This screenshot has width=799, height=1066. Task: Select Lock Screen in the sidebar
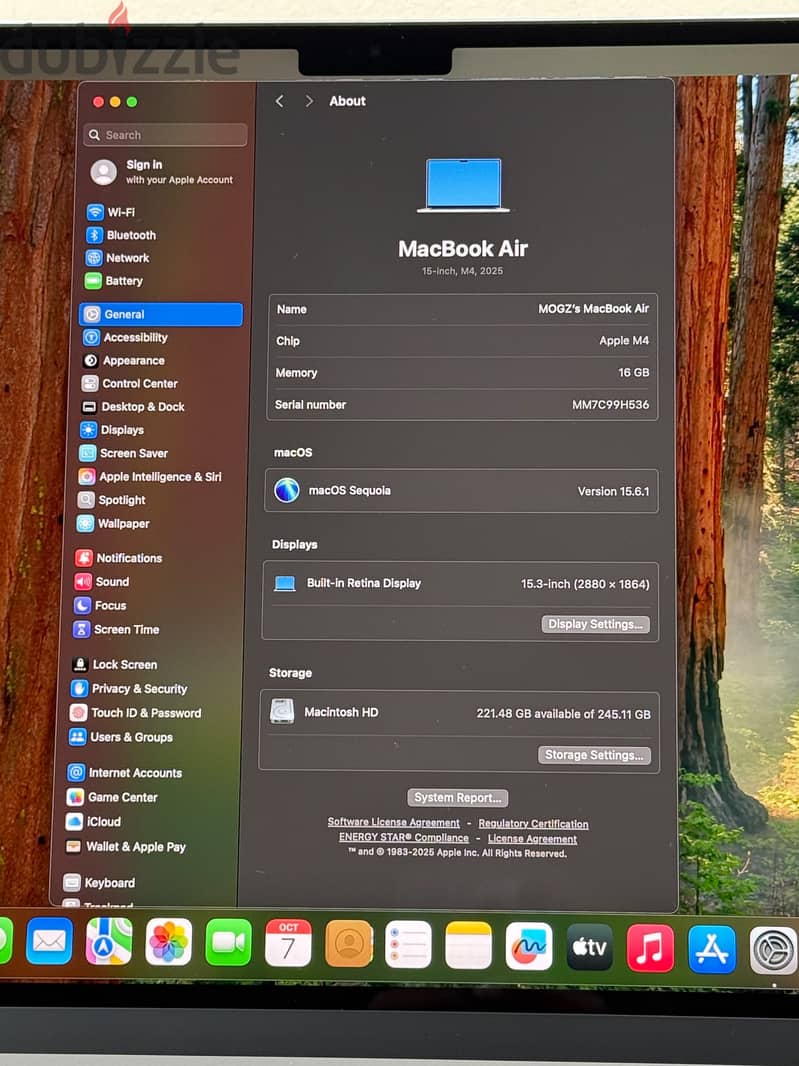114,665
